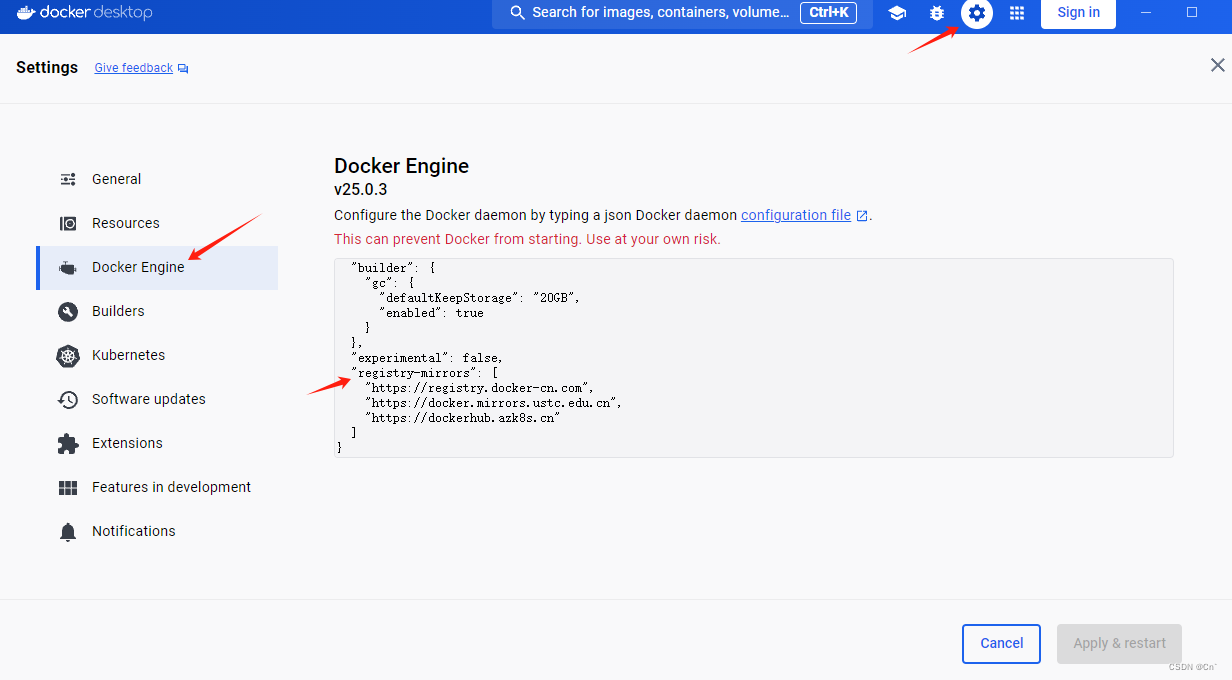Screen dimensions: 1232x680
Task: Click the Apply & restart button
Action: (x=1119, y=644)
